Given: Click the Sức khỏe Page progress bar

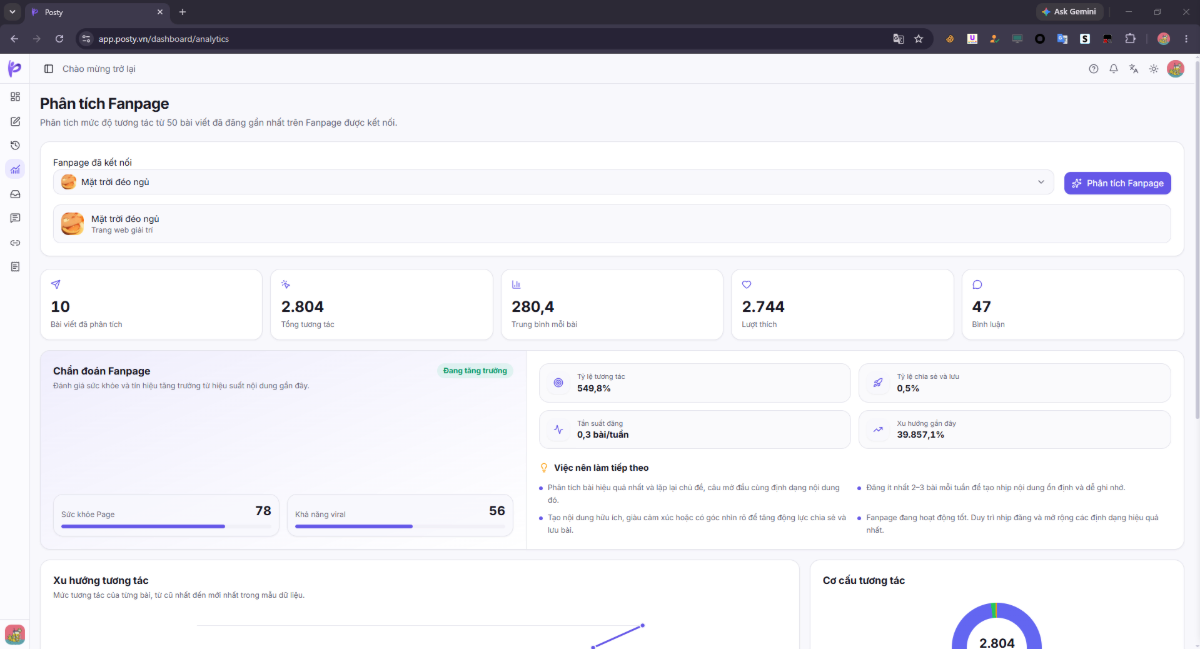Looking at the screenshot, I should pos(166,526).
